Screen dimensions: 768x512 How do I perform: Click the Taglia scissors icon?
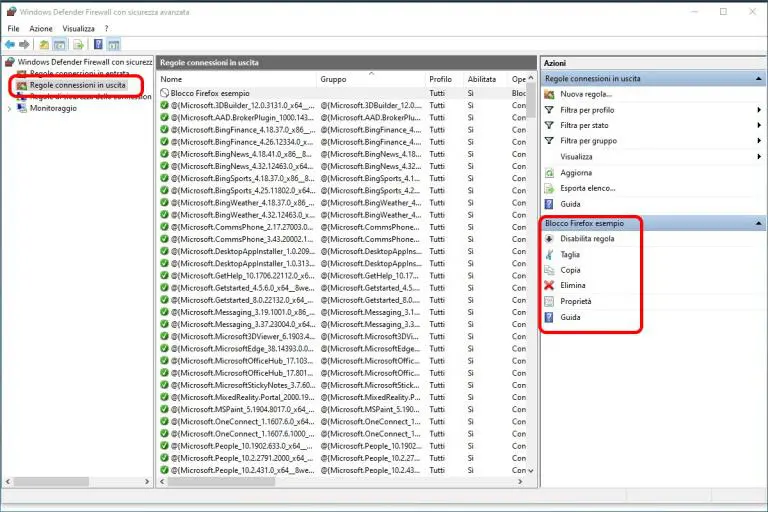coord(550,254)
